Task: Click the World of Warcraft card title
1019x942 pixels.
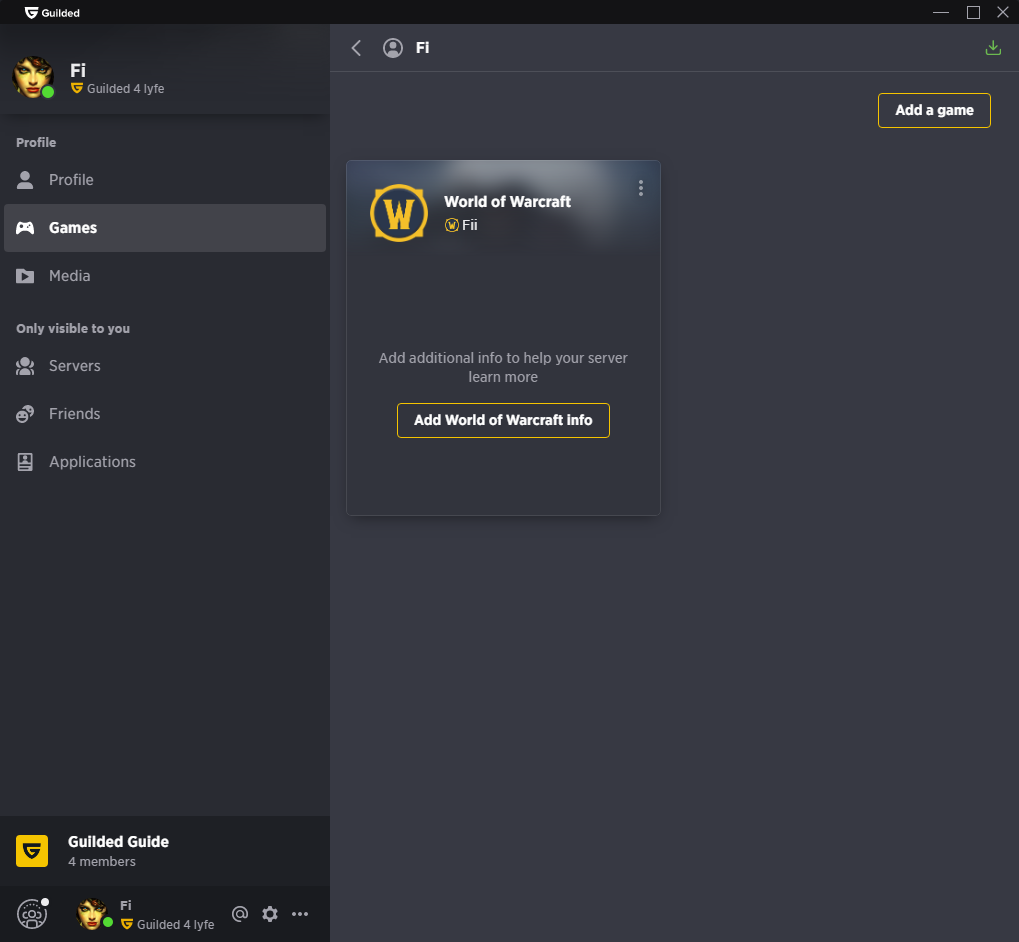Action: tap(508, 202)
